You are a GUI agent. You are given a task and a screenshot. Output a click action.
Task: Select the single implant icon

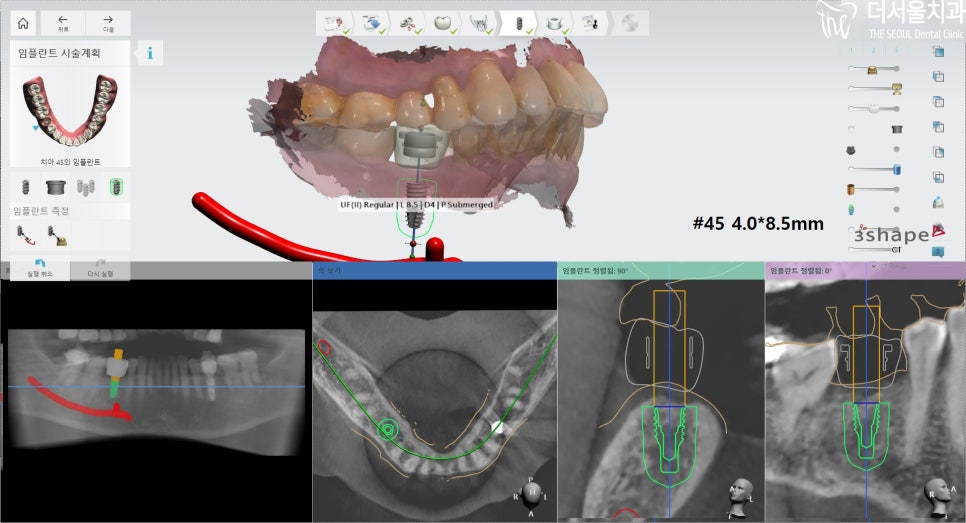click(24, 187)
